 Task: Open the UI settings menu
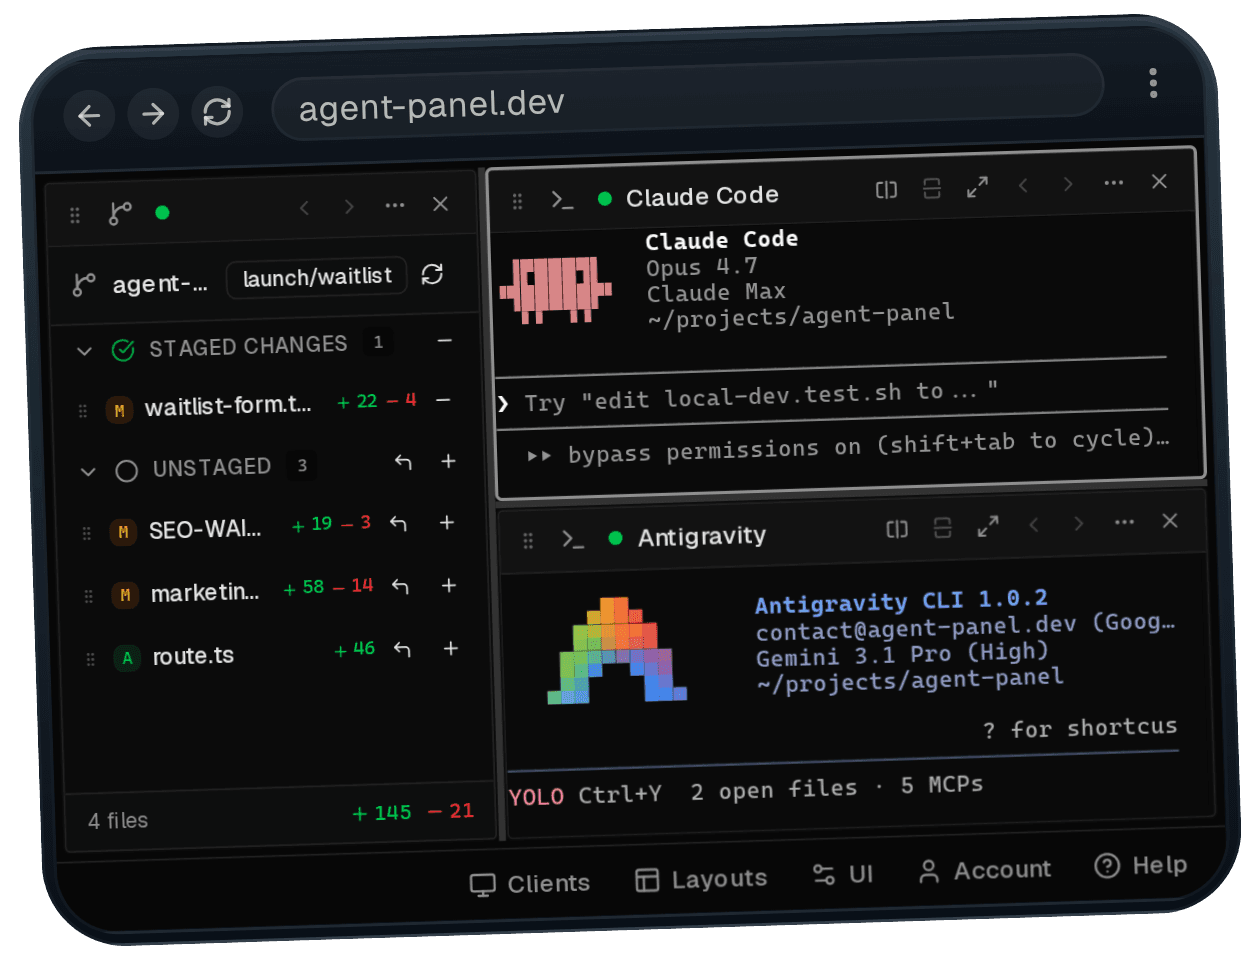coord(843,875)
